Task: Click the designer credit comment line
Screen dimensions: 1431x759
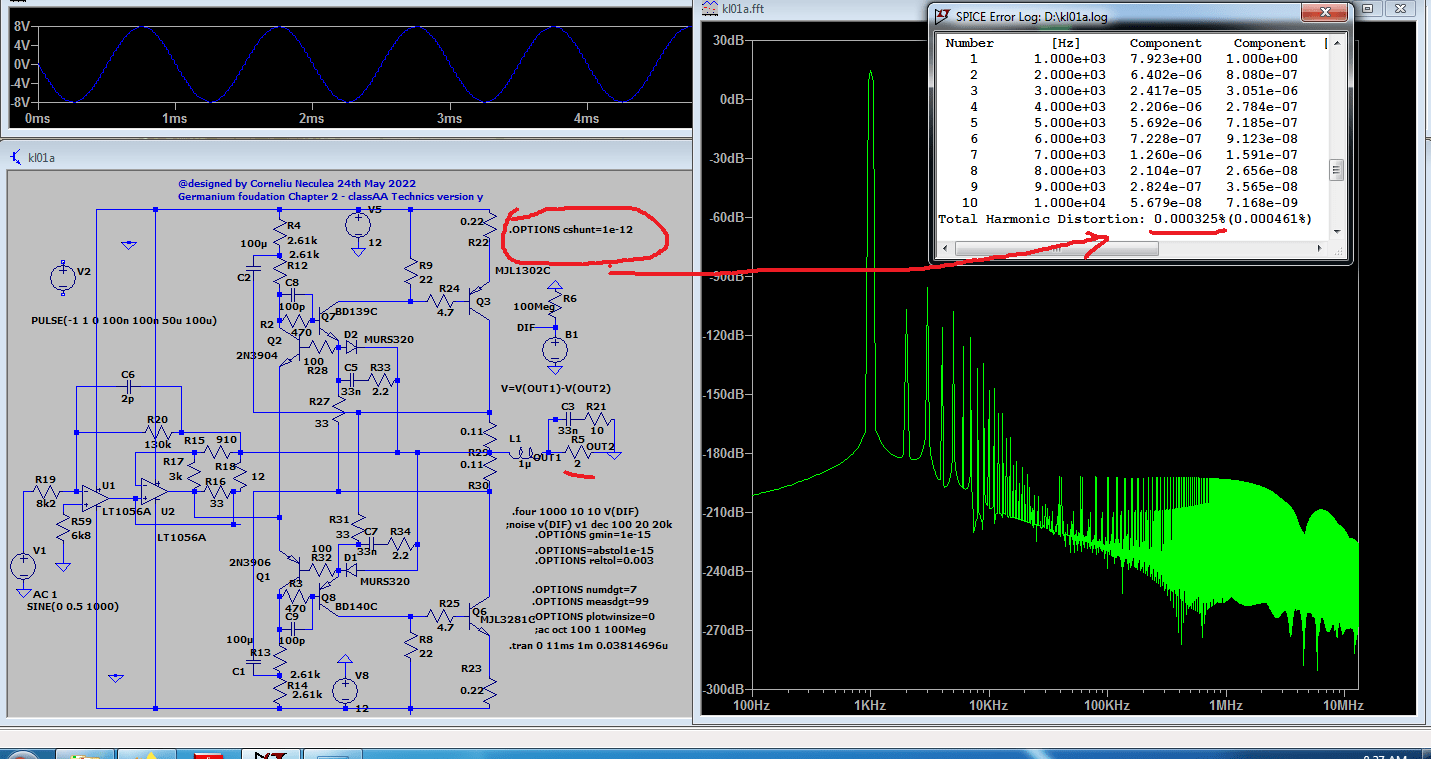Action: (297, 184)
